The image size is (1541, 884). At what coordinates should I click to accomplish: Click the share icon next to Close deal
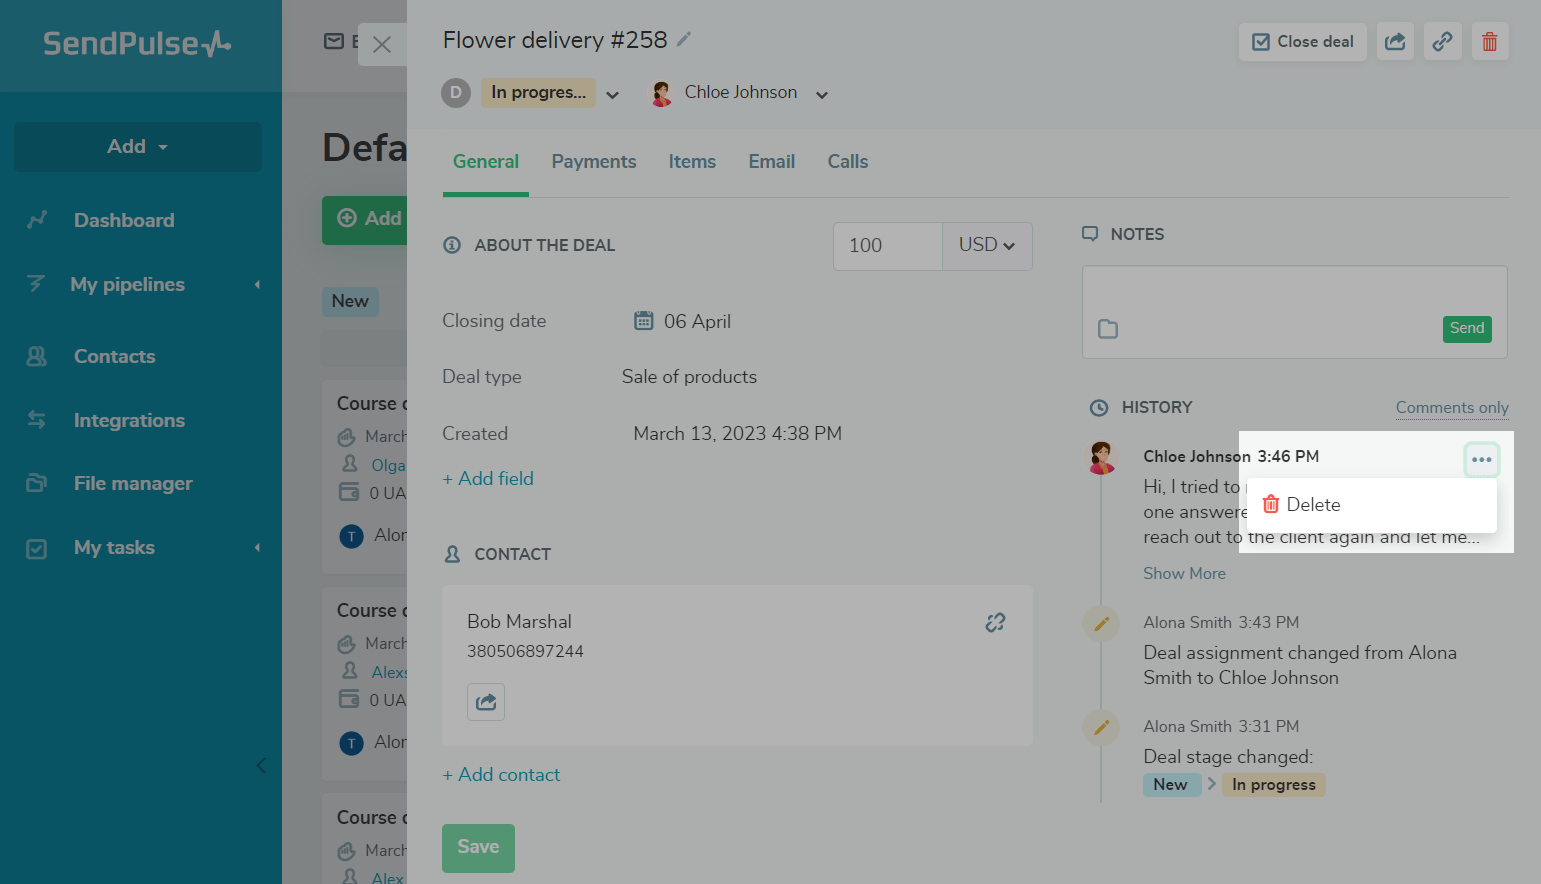click(x=1395, y=42)
